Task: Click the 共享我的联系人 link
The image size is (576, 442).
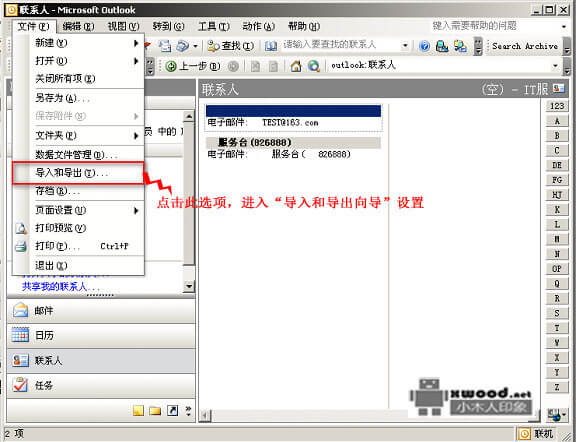Action: point(60,286)
